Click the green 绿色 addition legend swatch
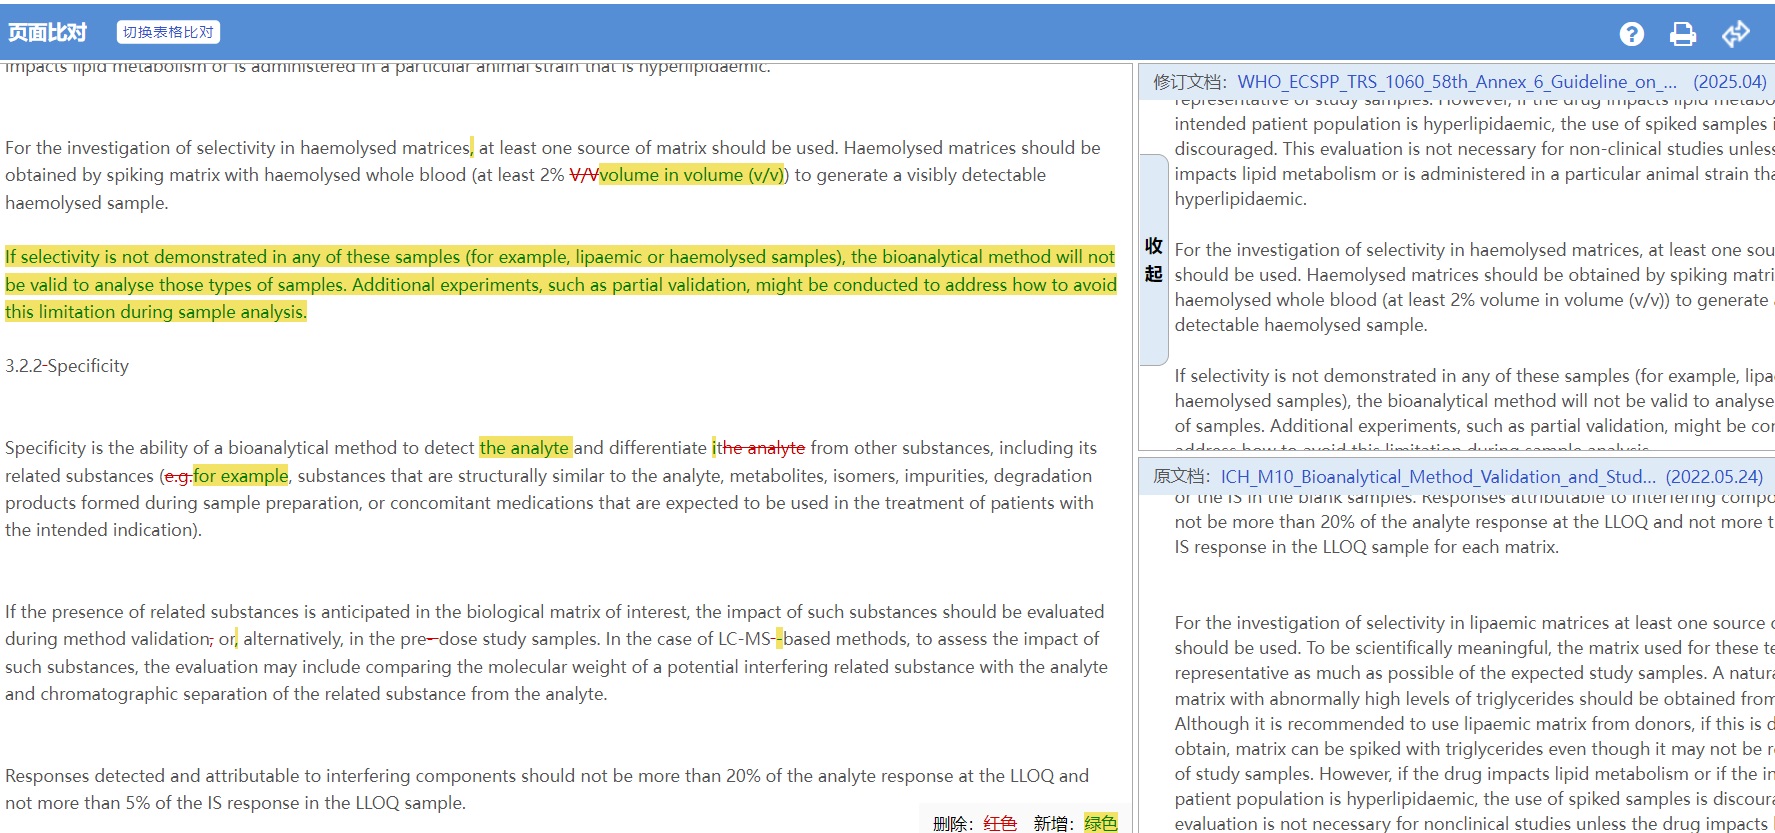This screenshot has width=1775, height=833. (x=1100, y=823)
